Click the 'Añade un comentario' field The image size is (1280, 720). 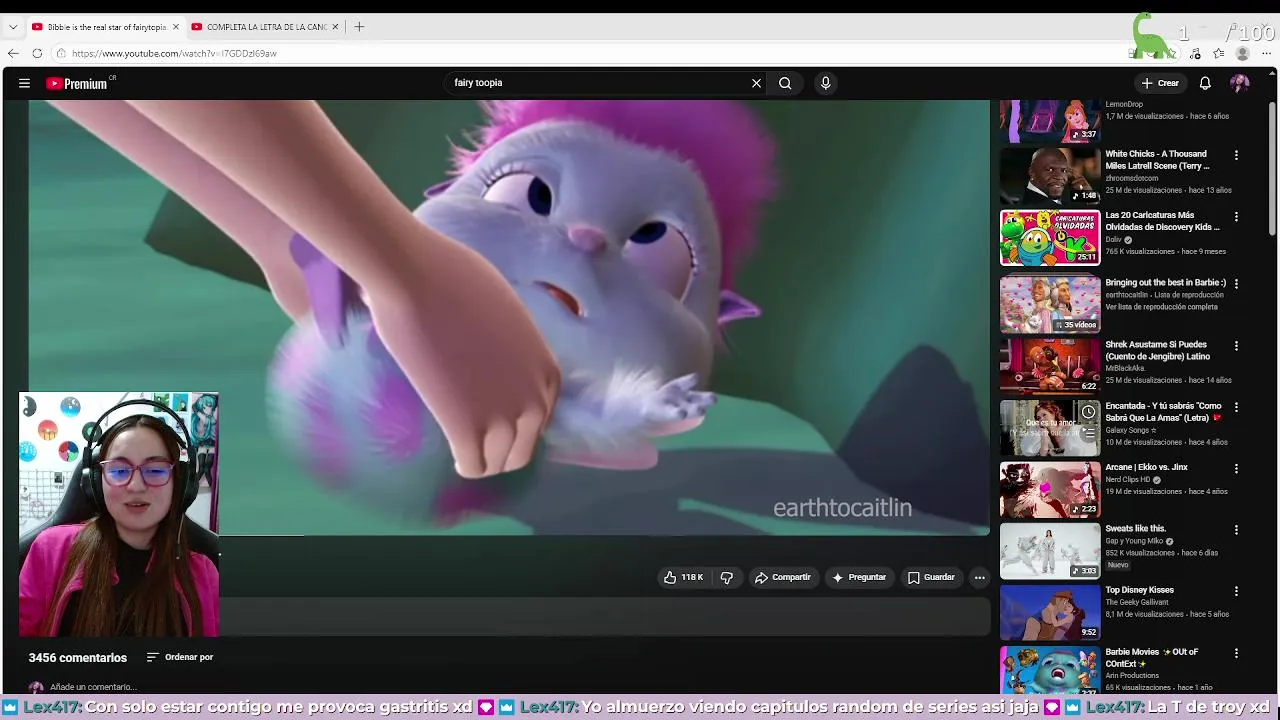93,687
